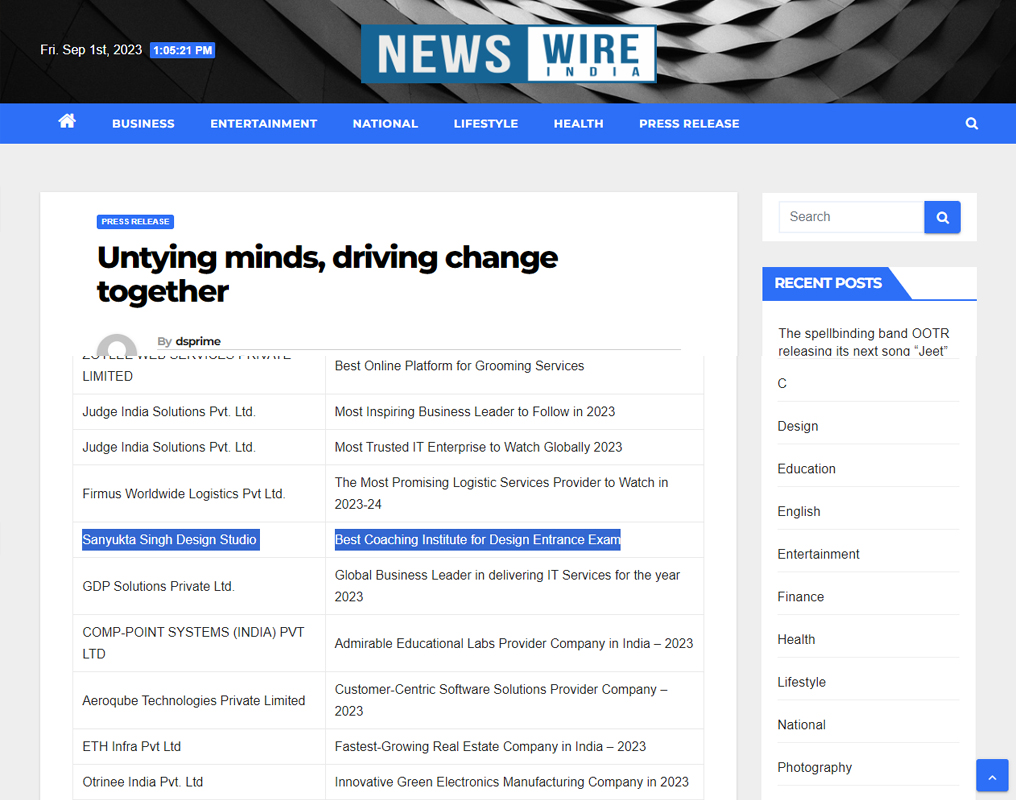Open the Photography category link
Image resolution: width=1016 pixels, height=800 pixels.
tap(814, 768)
